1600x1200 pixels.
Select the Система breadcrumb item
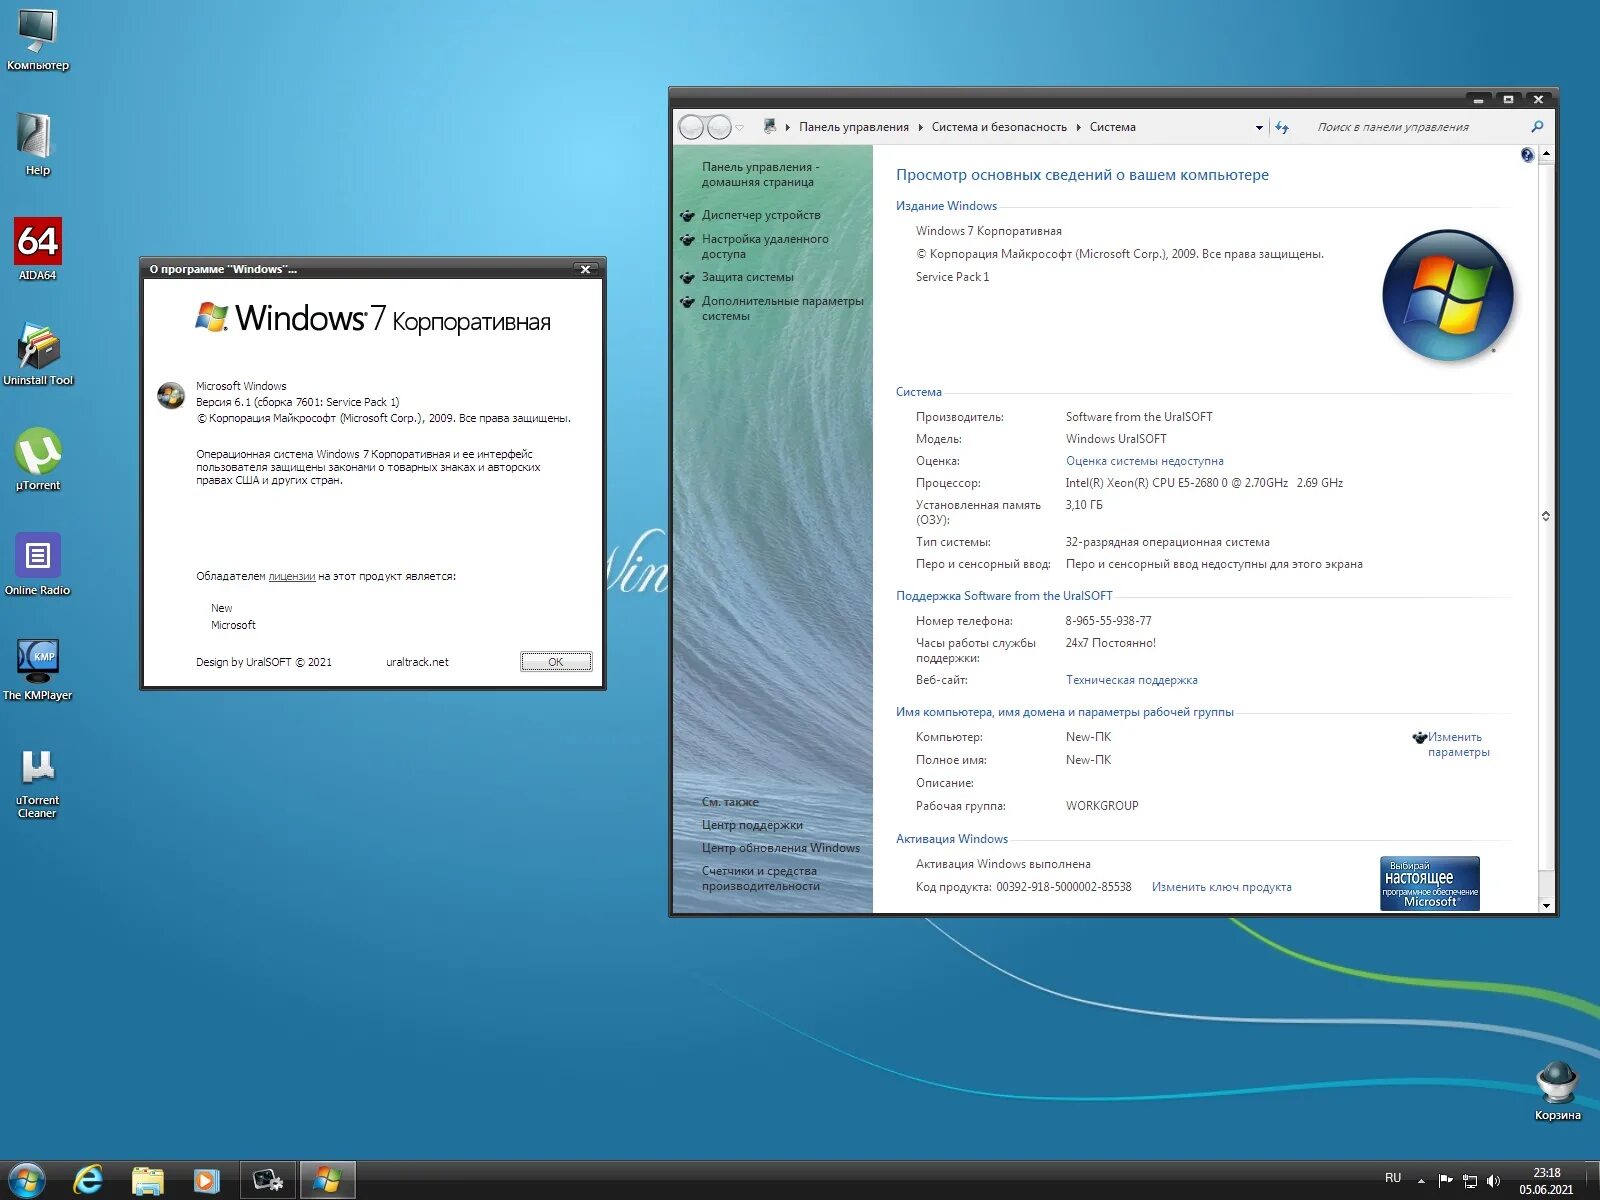pos(1112,127)
